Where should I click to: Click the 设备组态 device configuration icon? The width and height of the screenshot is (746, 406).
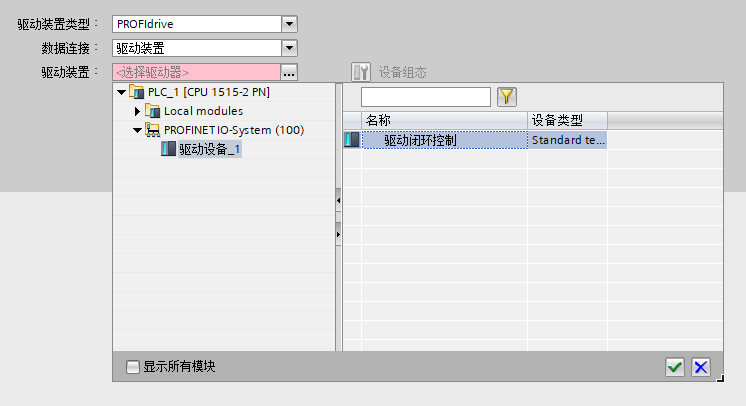point(361,72)
